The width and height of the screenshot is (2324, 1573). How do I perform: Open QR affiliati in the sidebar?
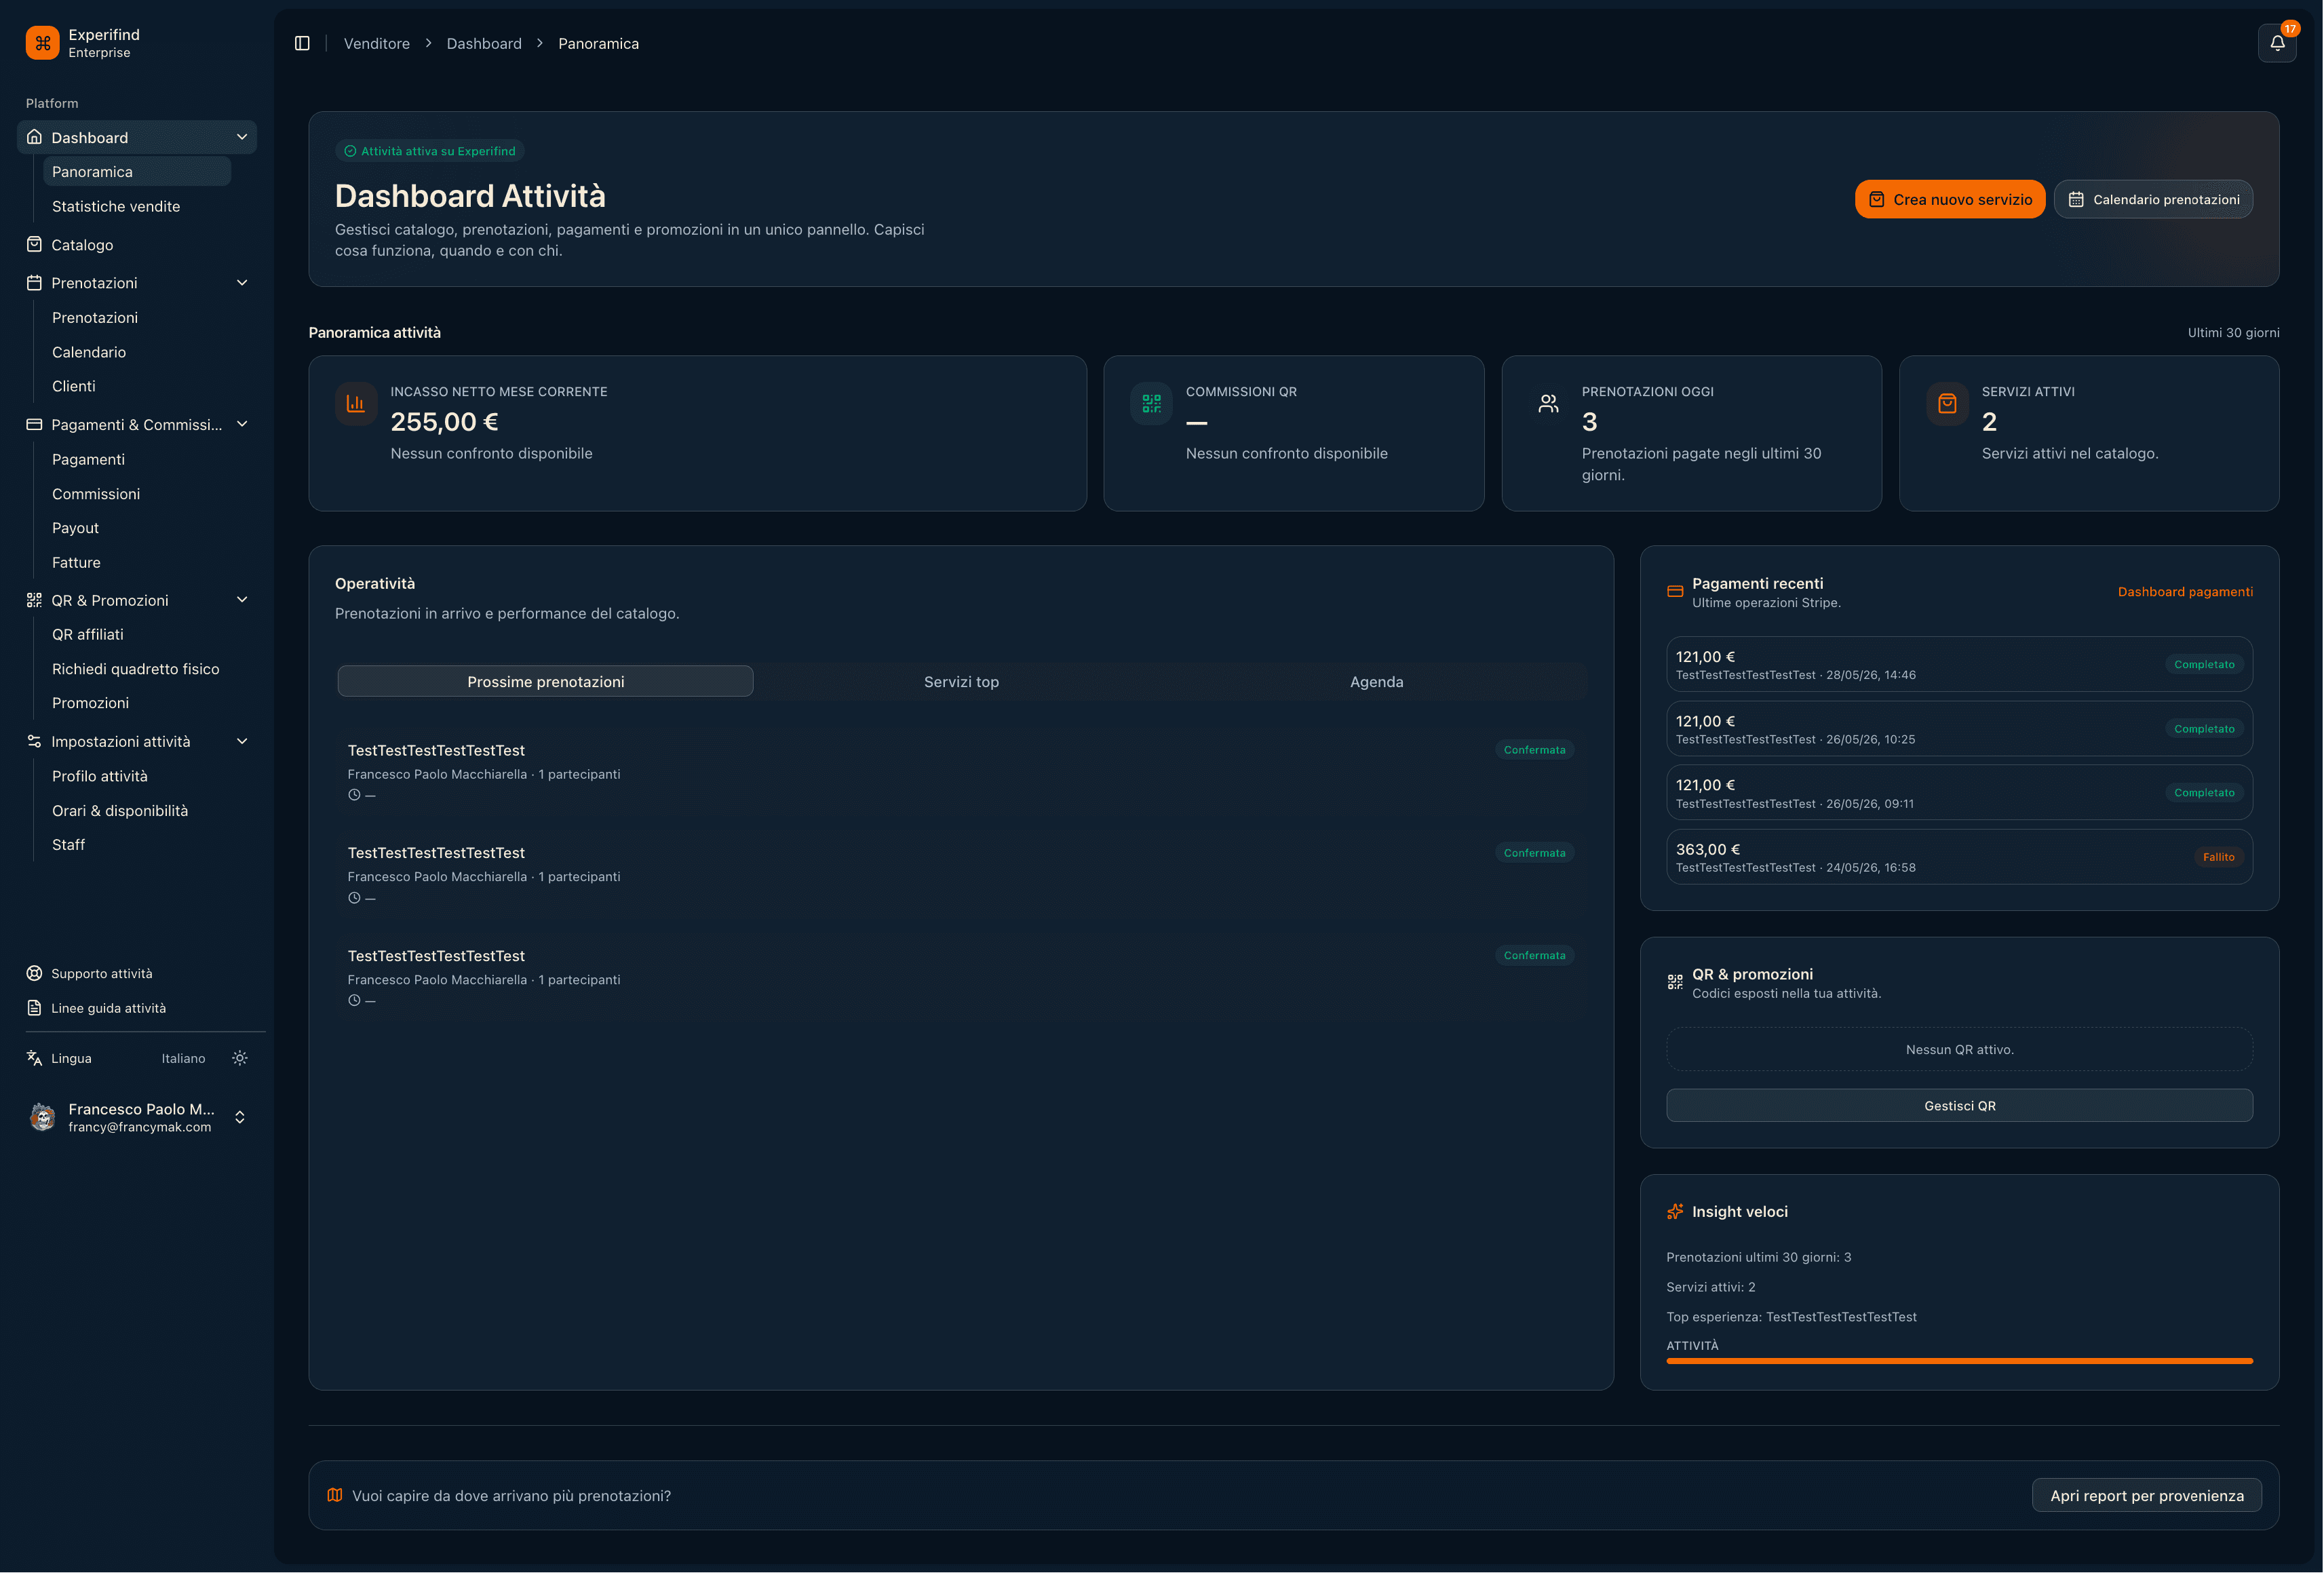[x=137, y=634]
